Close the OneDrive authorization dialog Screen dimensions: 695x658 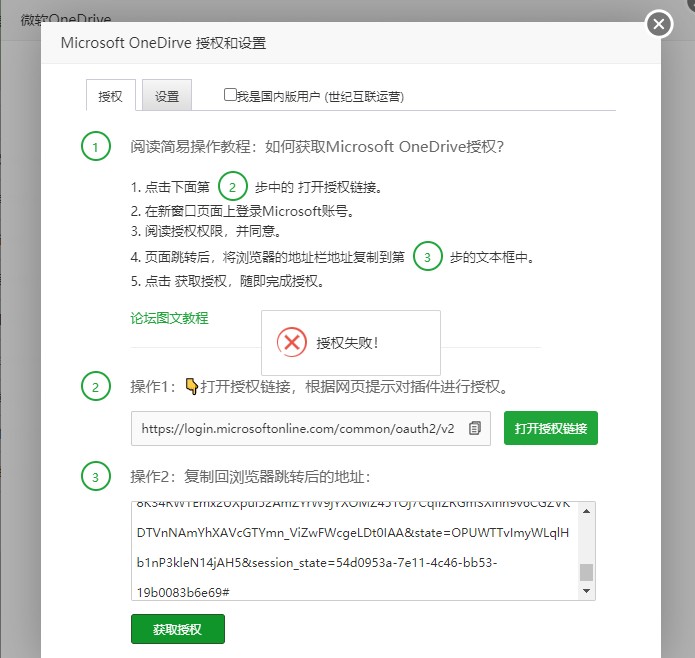click(x=659, y=24)
